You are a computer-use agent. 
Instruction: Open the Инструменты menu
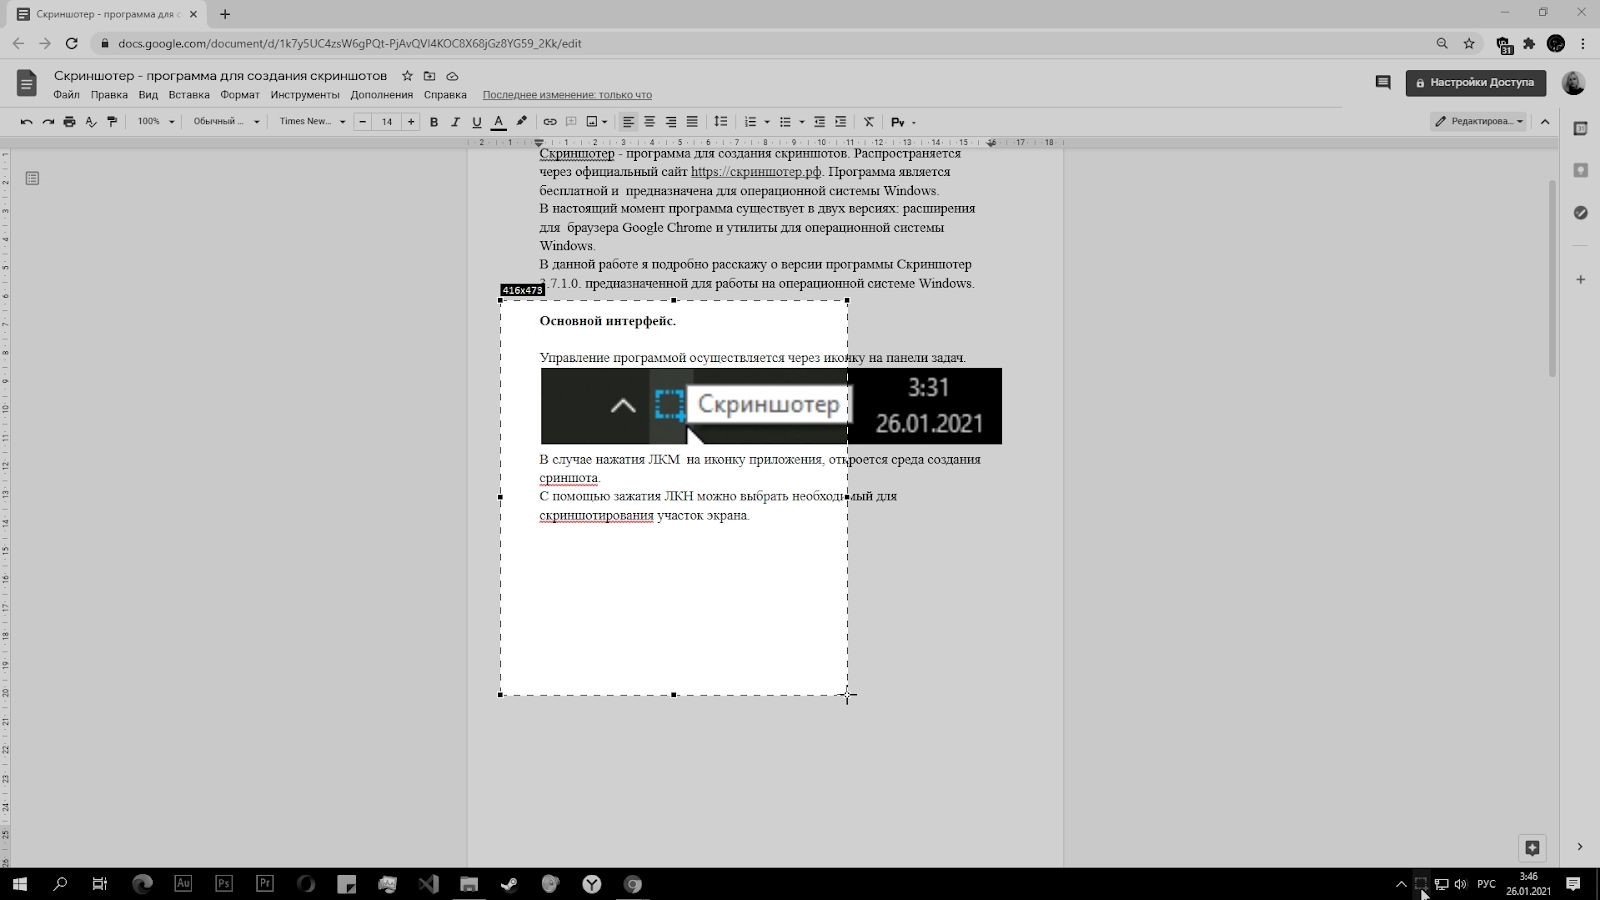(305, 95)
